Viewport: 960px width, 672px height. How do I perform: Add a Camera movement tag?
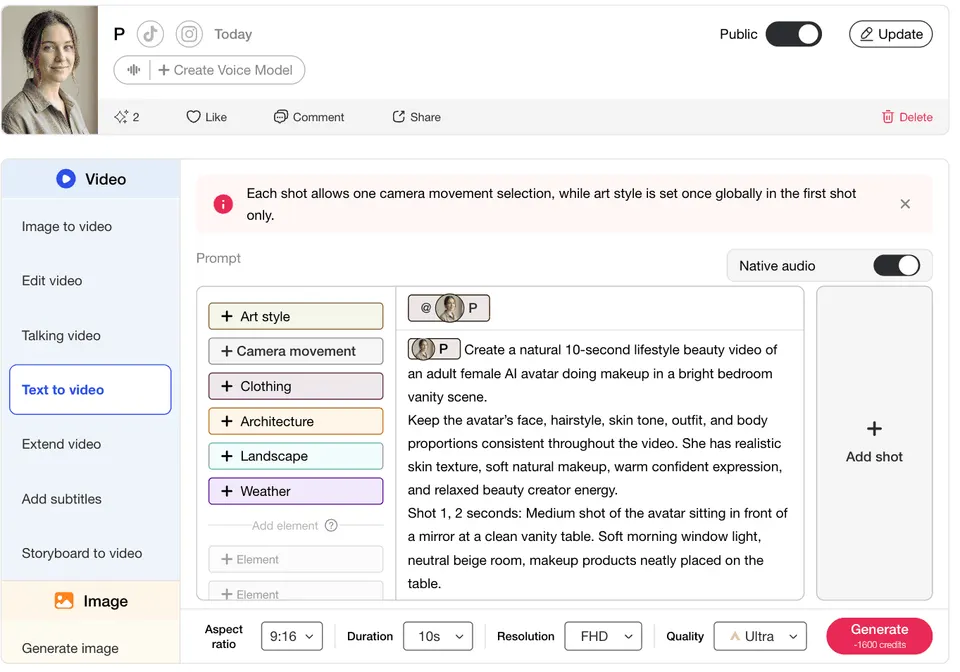pos(296,351)
